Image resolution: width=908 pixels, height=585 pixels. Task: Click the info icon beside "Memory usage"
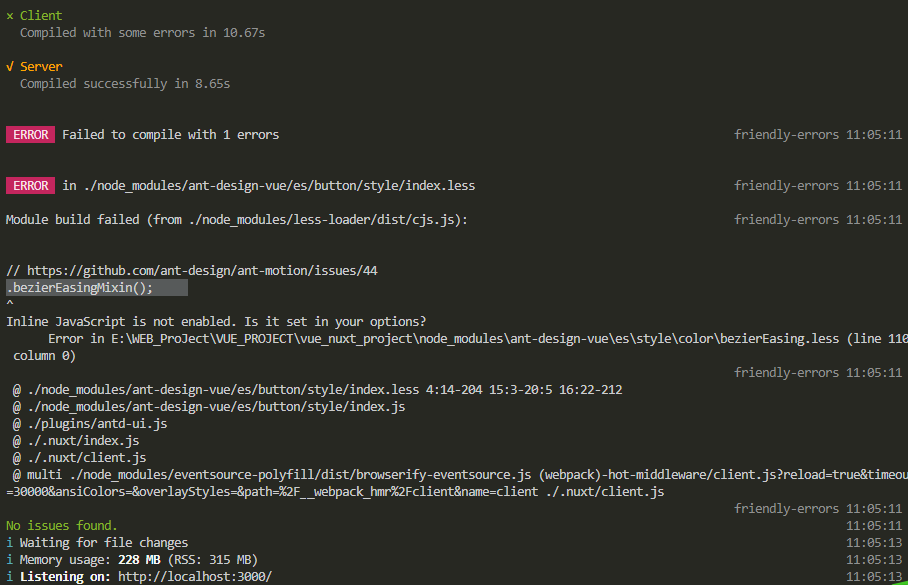point(10,560)
